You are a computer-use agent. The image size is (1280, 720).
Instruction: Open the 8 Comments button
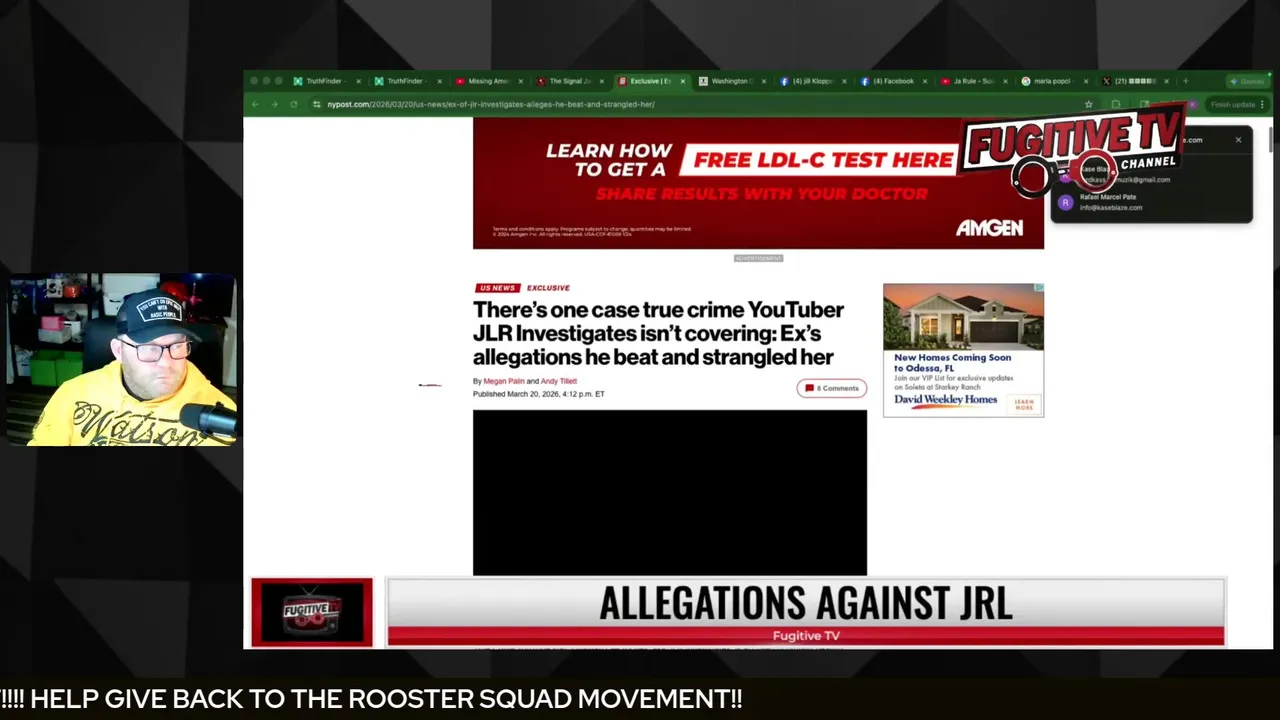point(832,388)
